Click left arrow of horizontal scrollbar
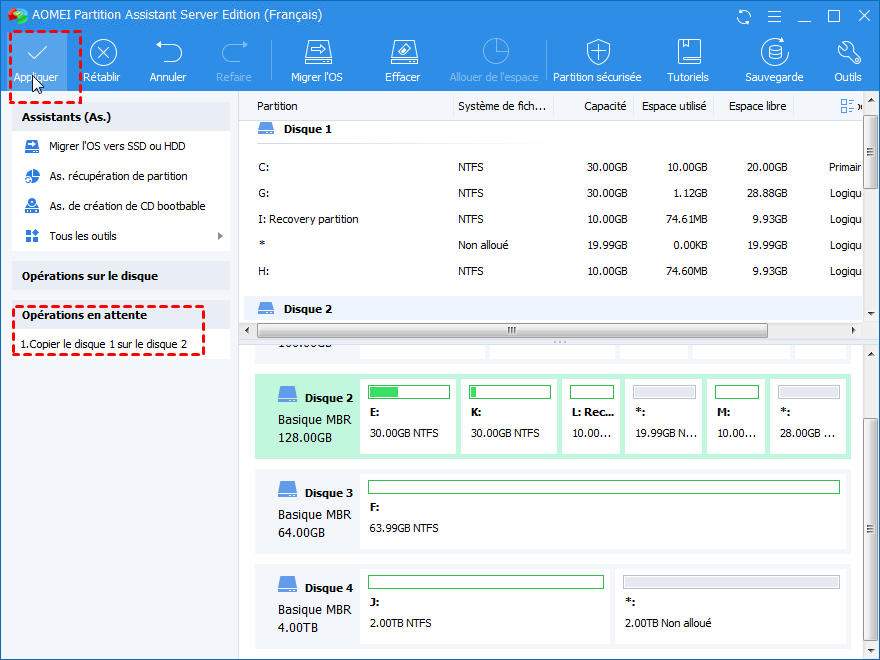Viewport: 880px width, 660px height. click(248, 331)
